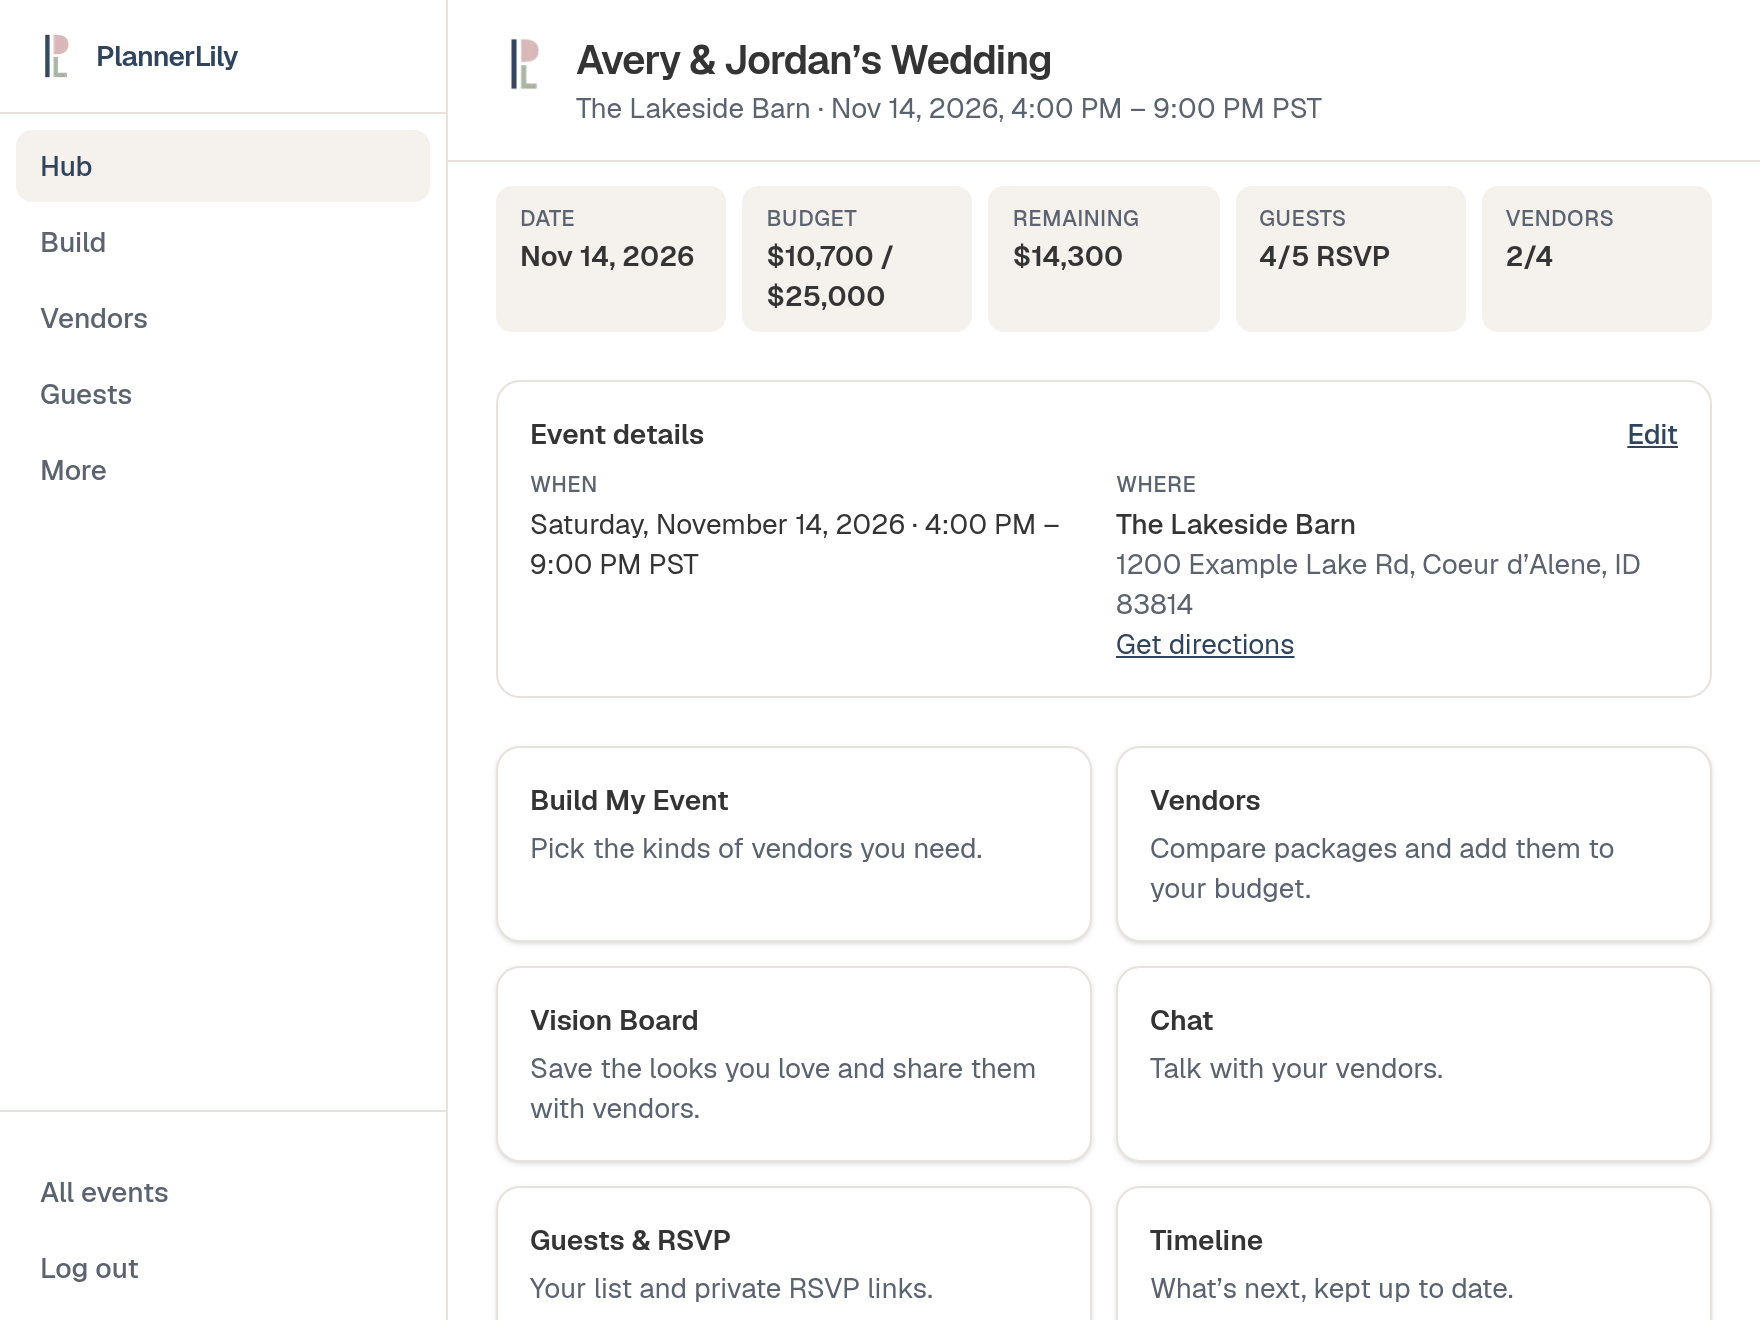This screenshot has height=1320, width=1760.
Task: Open Vendors from the sidebar menu
Action: (223, 318)
